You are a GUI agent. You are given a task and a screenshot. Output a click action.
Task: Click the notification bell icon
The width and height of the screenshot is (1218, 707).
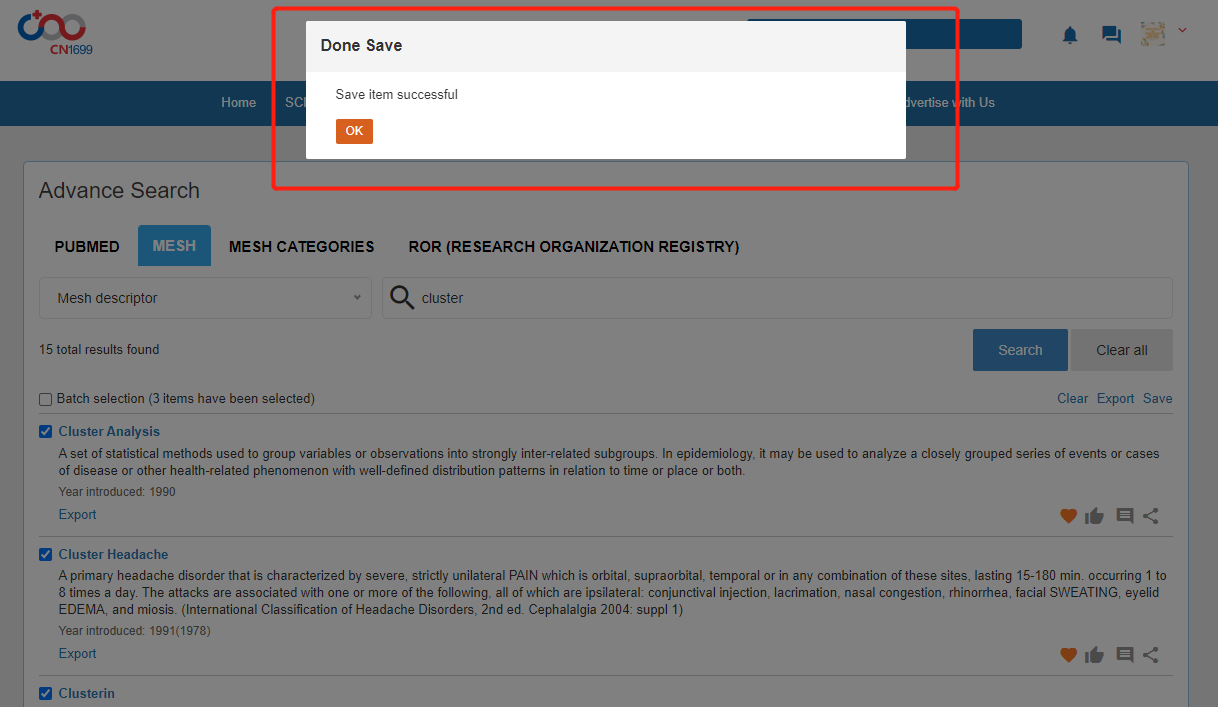pyautogui.click(x=1070, y=35)
